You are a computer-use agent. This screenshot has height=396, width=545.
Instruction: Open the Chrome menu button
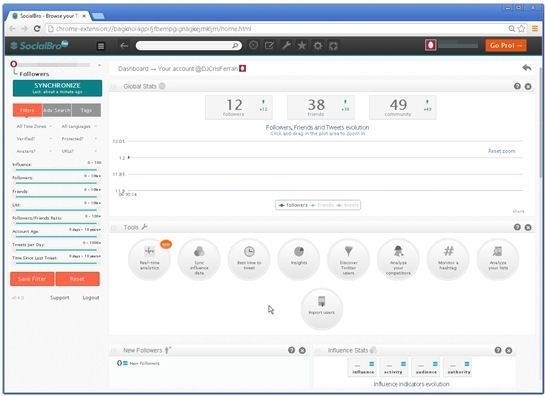coord(535,29)
